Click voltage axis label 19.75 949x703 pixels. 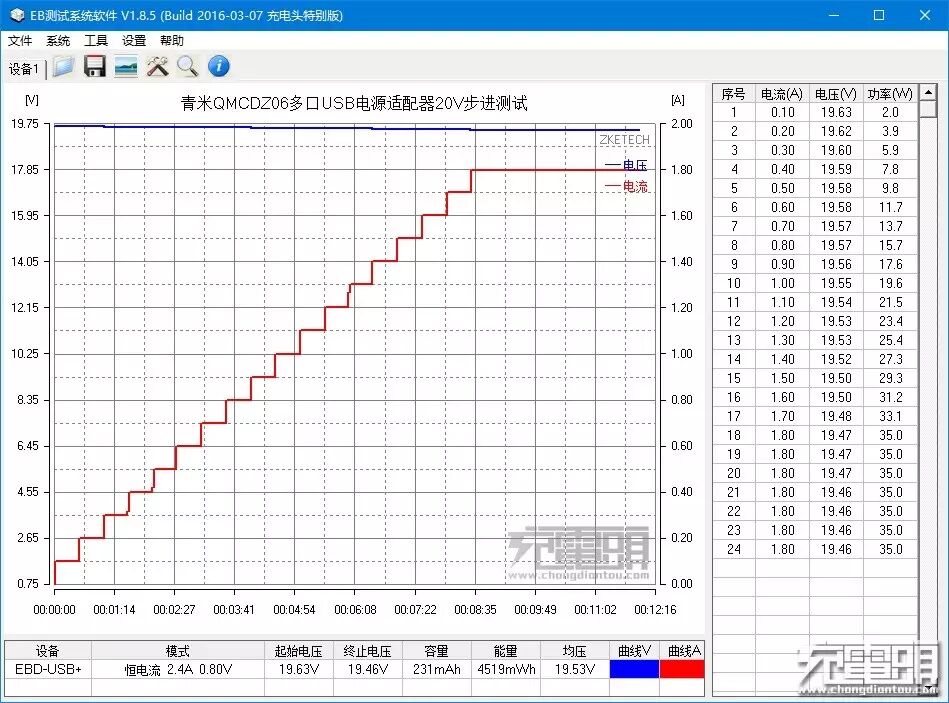coord(25,123)
